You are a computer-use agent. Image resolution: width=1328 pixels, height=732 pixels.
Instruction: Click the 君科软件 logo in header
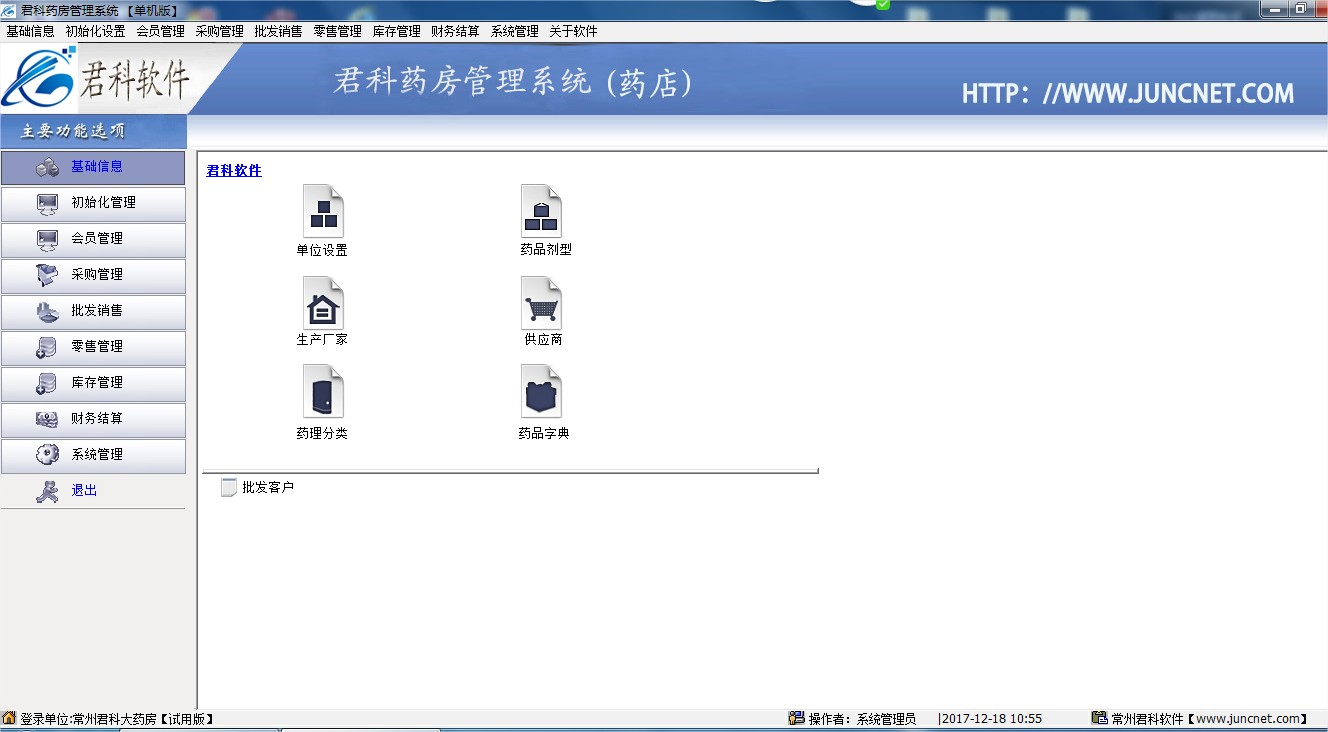pyautogui.click(x=95, y=78)
